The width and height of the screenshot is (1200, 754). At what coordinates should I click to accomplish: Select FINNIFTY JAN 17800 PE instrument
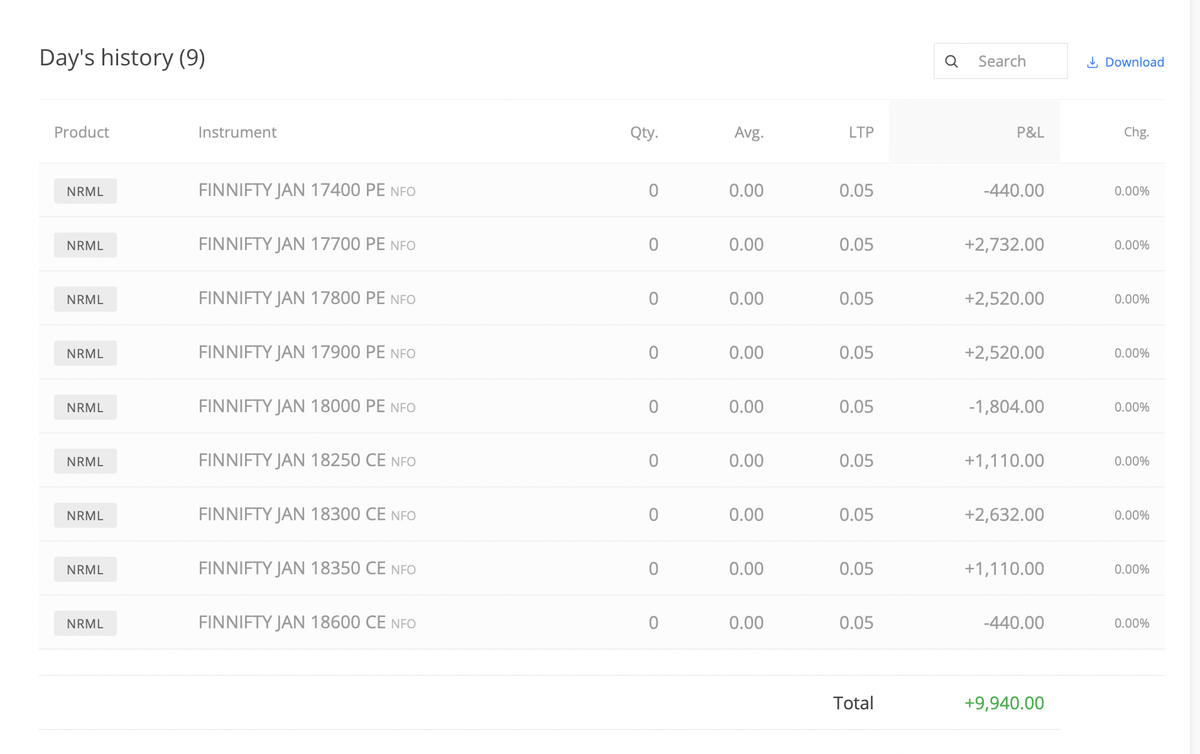[x=291, y=298]
